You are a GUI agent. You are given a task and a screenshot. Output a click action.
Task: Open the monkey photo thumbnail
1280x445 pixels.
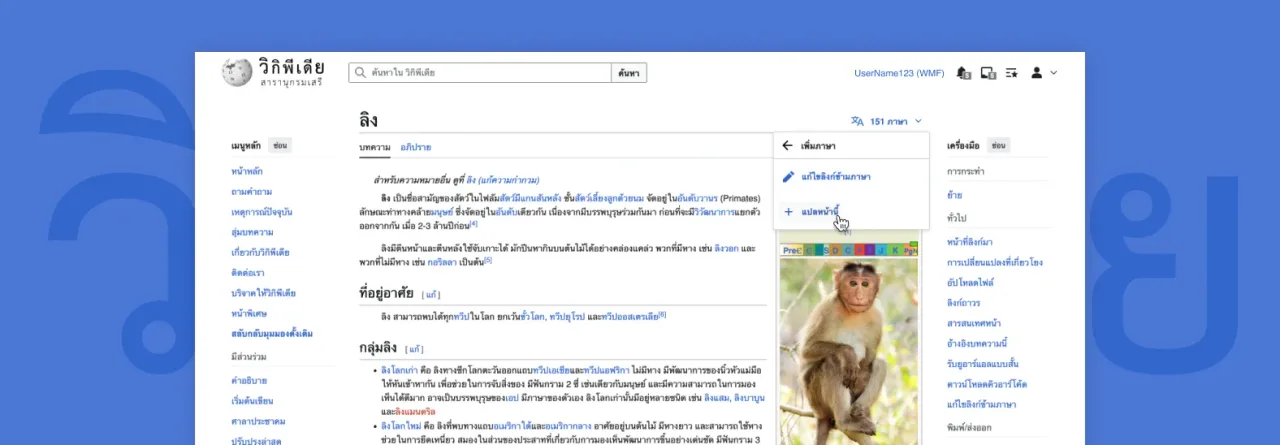tap(848, 350)
